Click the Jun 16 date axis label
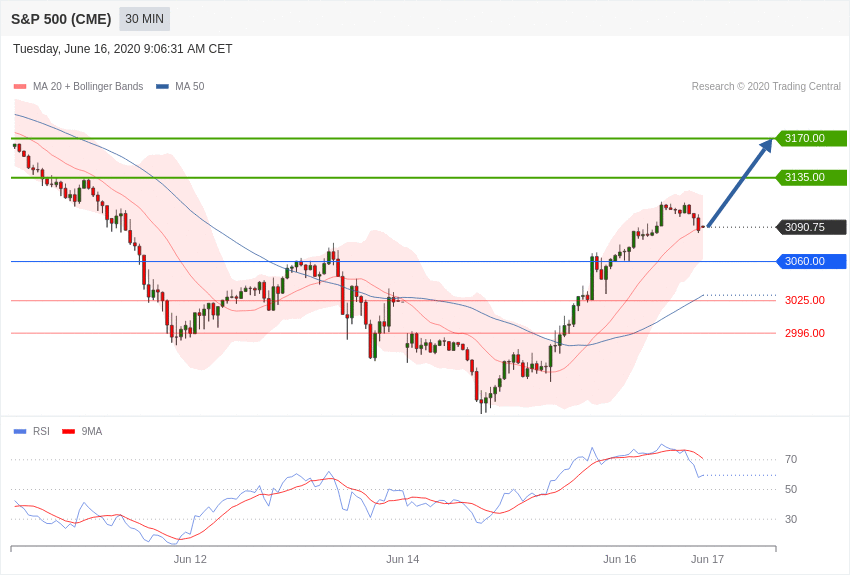Viewport: 850px width, 576px height. click(x=620, y=559)
